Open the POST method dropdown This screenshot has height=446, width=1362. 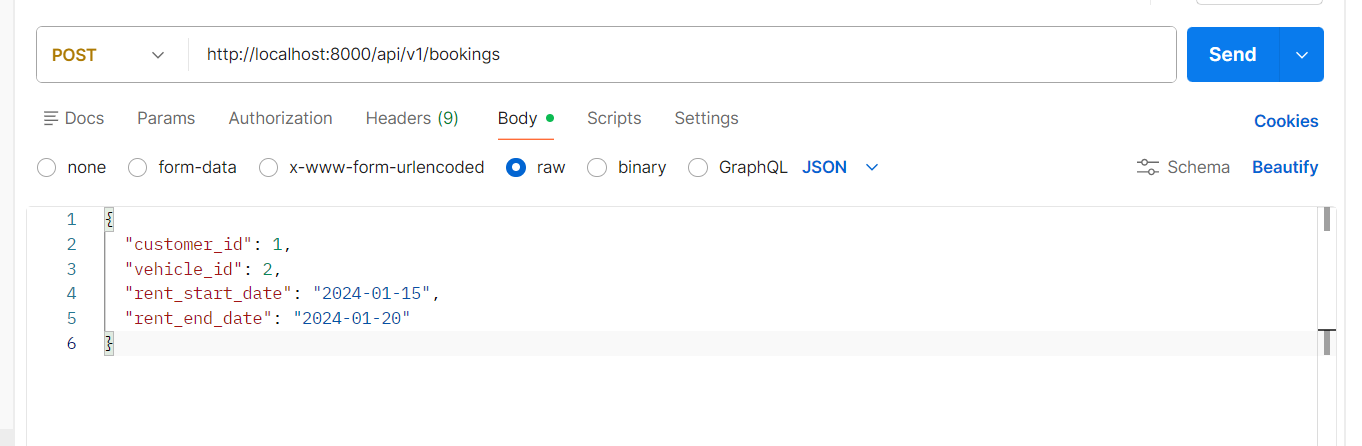point(110,55)
